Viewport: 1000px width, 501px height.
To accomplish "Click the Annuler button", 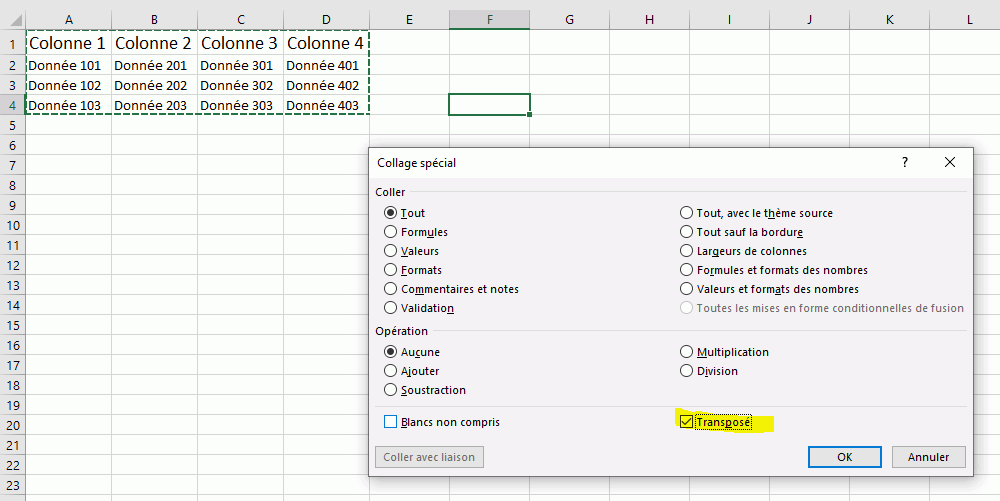I will click(928, 457).
